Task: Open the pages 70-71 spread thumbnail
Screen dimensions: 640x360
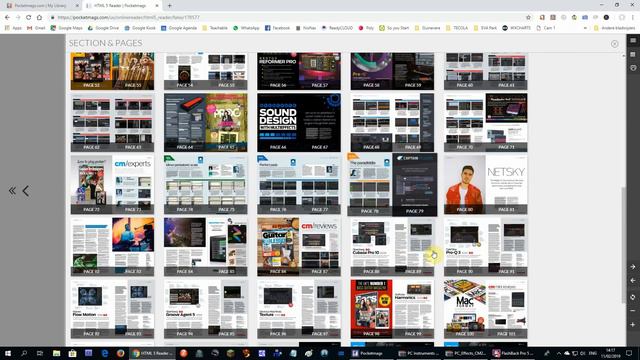Action: pyautogui.click(x=486, y=122)
